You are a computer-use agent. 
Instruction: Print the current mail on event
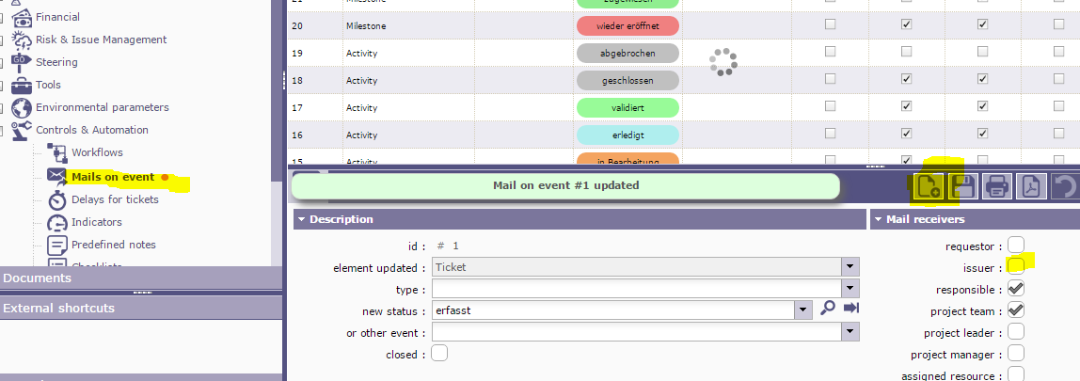click(x=997, y=186)
